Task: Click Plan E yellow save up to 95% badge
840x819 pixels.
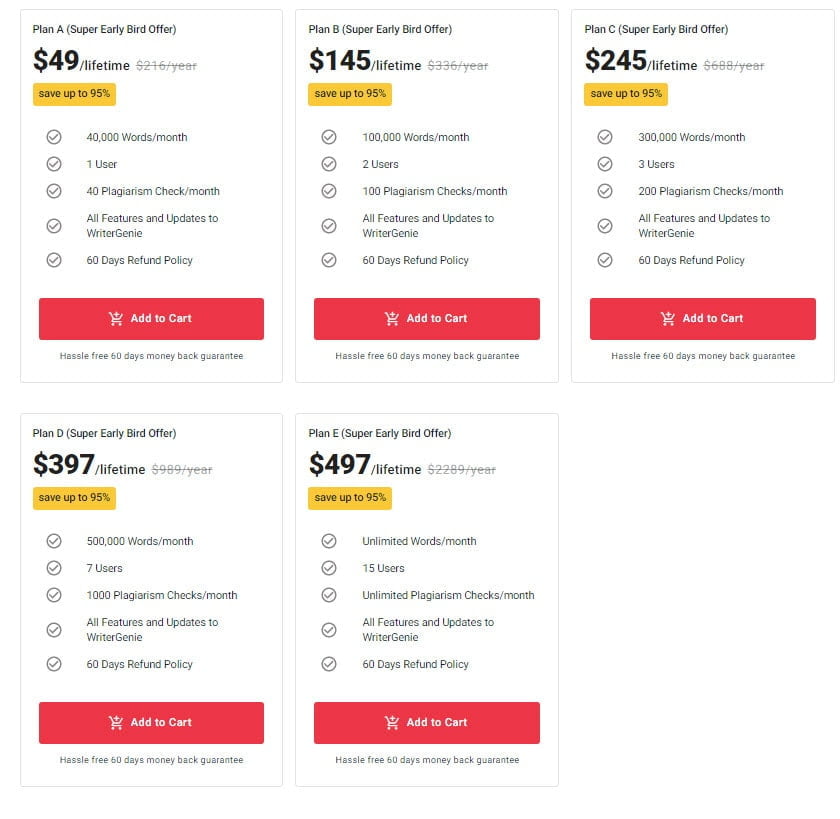Action: [350, 498]
